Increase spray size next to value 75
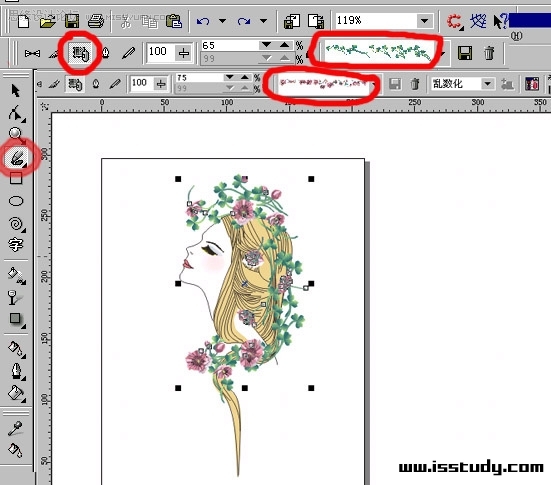Screen dimensions: 551x485 coord(245,77)
